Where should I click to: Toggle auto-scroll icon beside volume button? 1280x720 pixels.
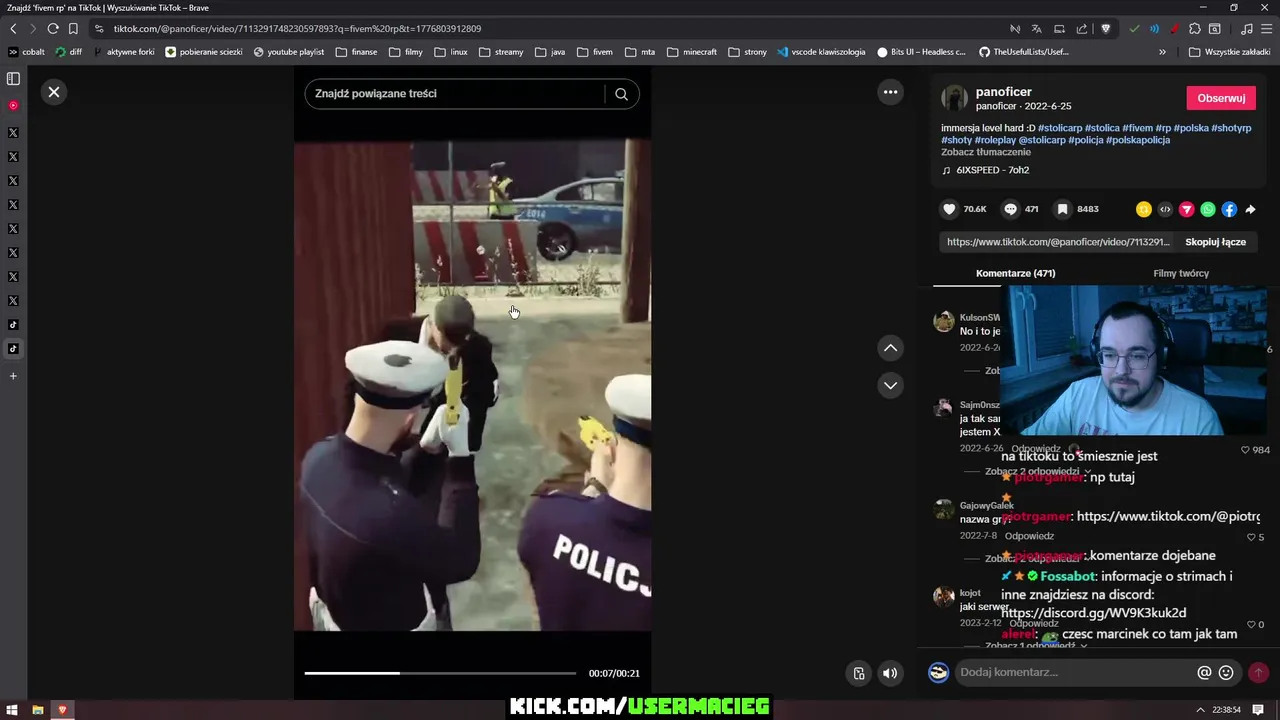click(858, 673)
